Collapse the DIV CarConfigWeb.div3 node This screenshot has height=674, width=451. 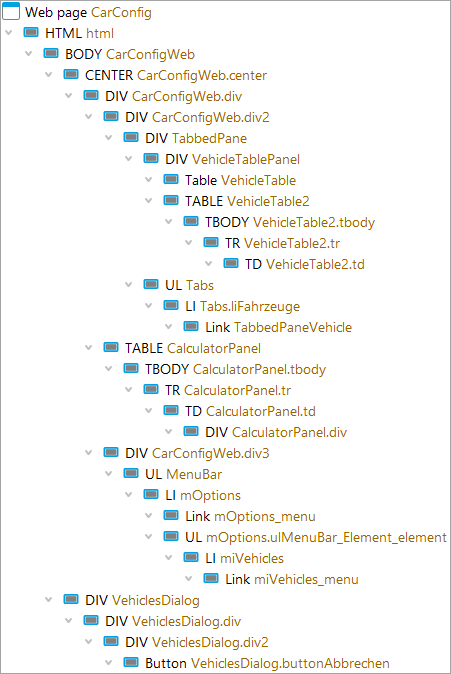89,453
